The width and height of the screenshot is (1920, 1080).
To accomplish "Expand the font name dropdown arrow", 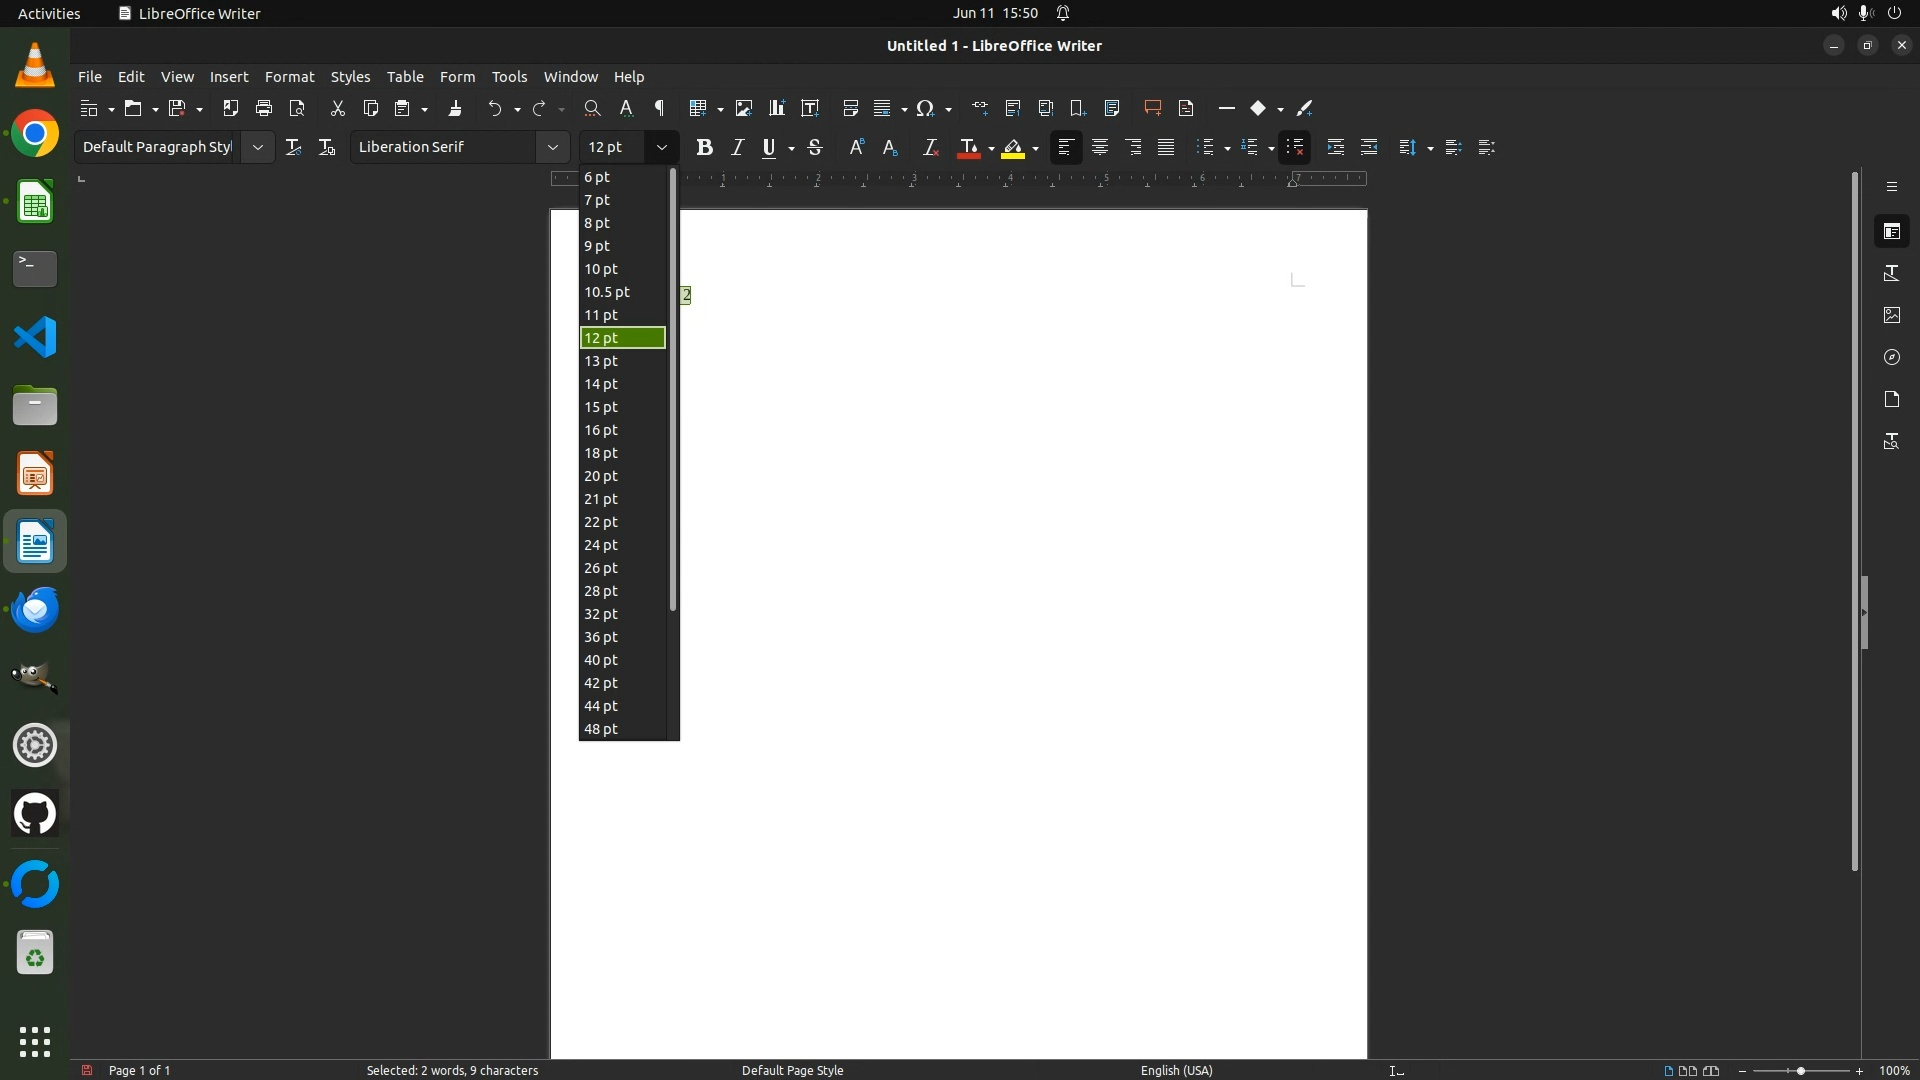I will click(552, 147).
